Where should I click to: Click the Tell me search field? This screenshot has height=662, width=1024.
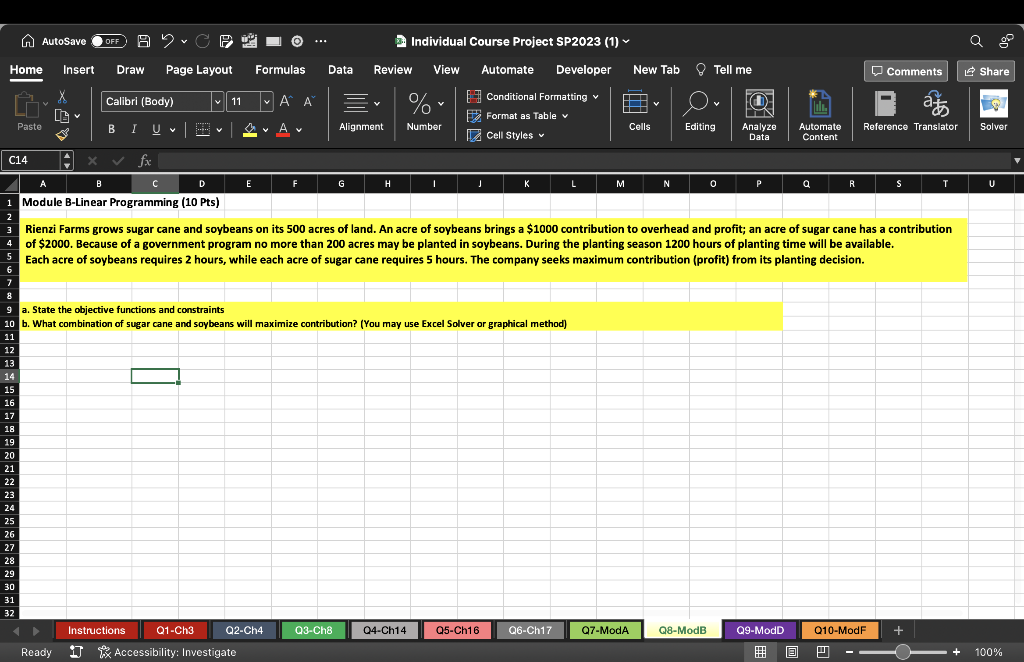[724, 70]
